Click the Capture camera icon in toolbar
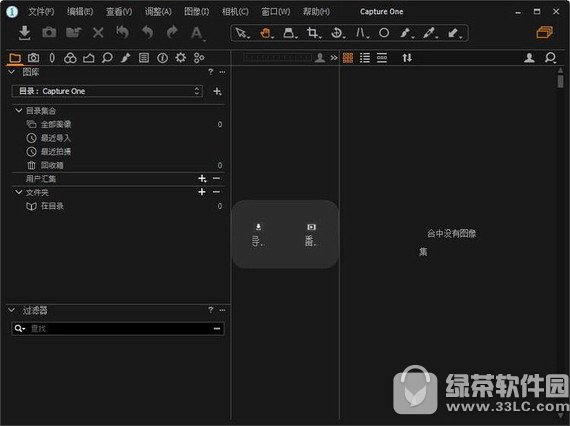 tap(49, 33)
